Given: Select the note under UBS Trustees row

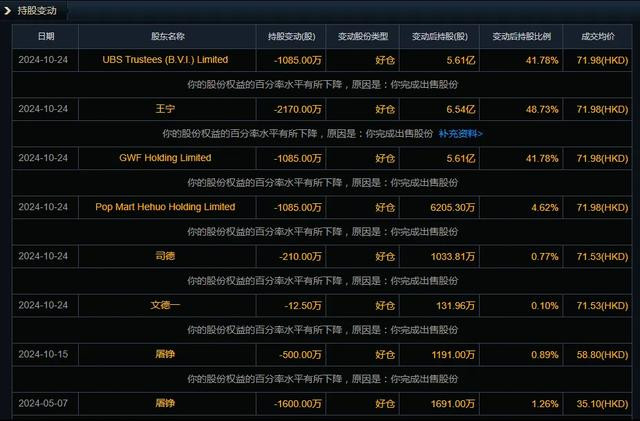Looking at the screenshot, I should click(x=322, y=85).
